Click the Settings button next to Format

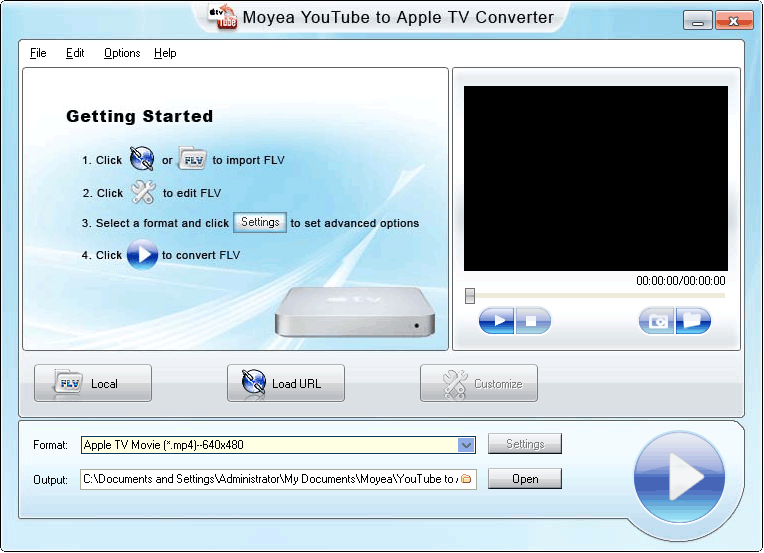click(525, 444)
